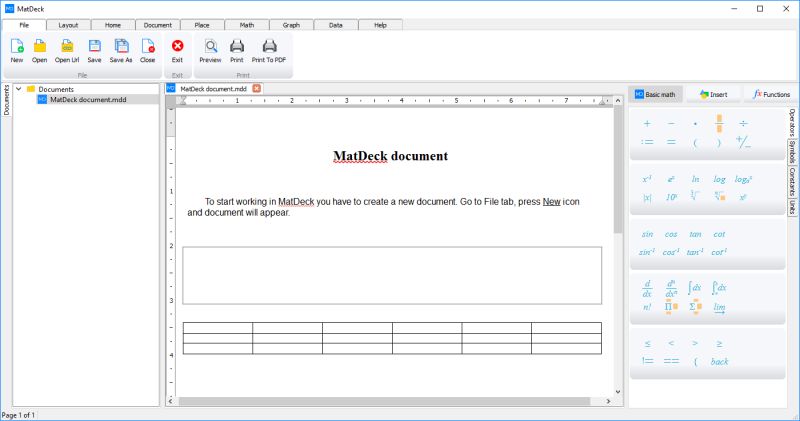Insert the less-than-or-equal operator
This screenshot has height=421, width=800.
(647, 344)
